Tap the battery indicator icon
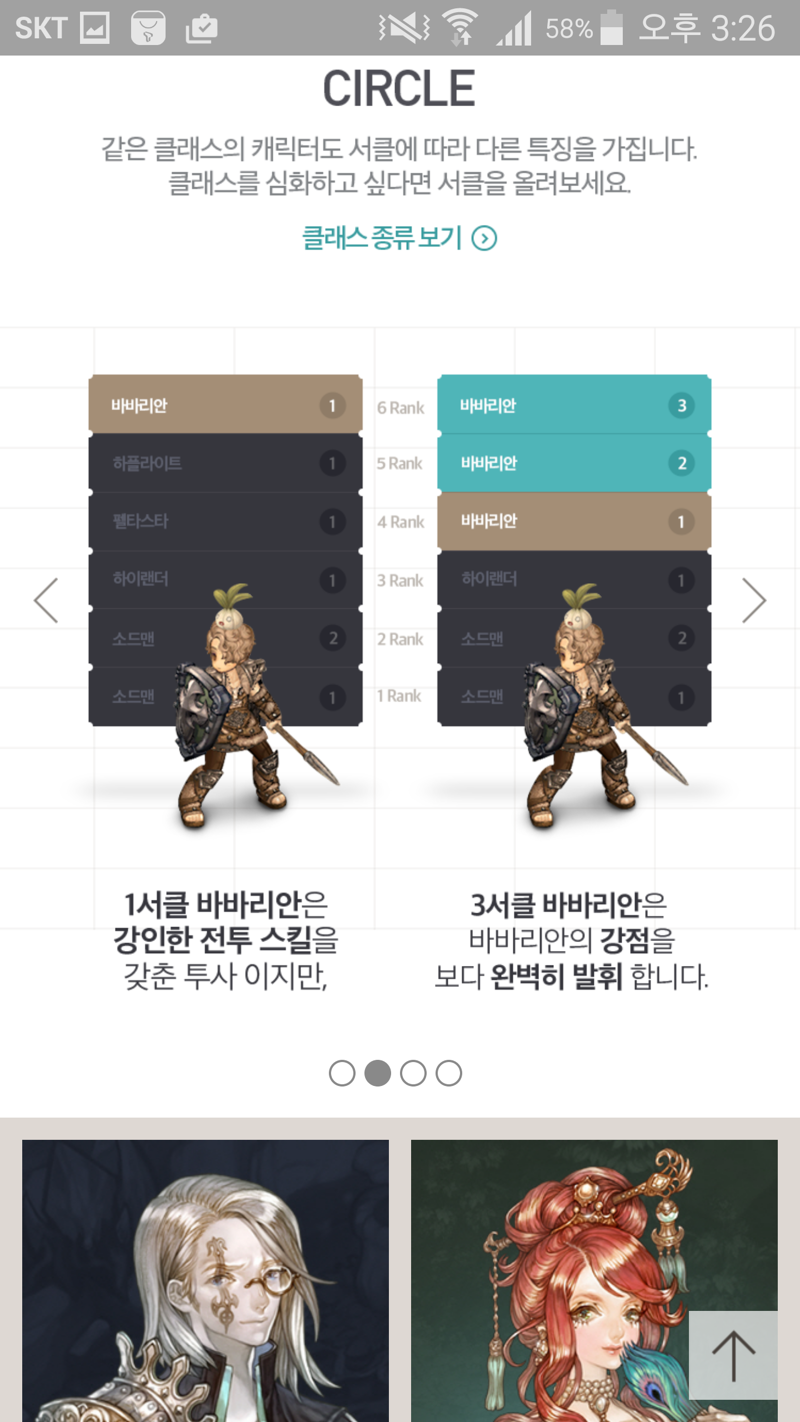 611,28
